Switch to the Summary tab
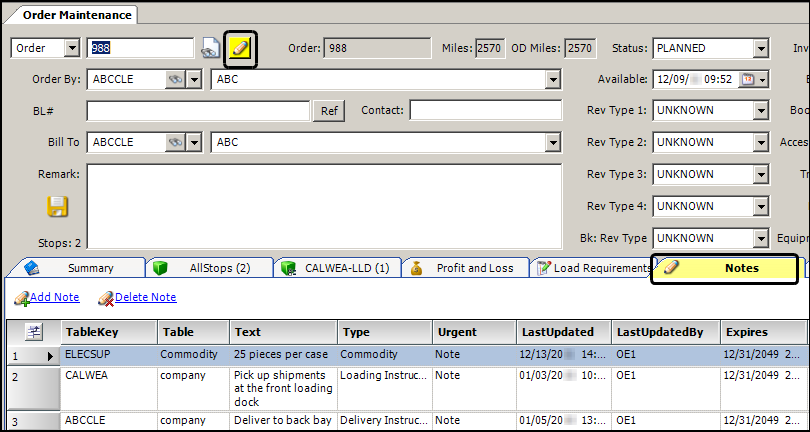This screenshot has width=810, height=432. click(78, 268)
